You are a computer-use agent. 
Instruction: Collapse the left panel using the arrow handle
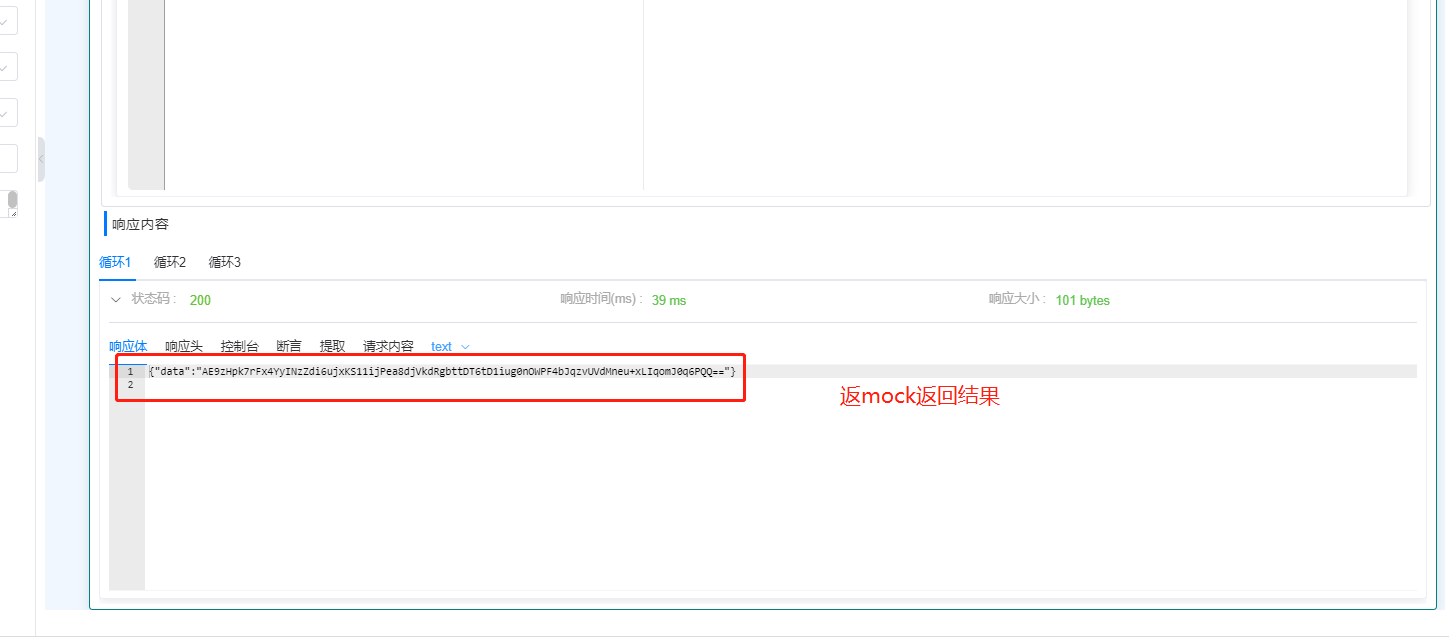[x=41, y=160]
